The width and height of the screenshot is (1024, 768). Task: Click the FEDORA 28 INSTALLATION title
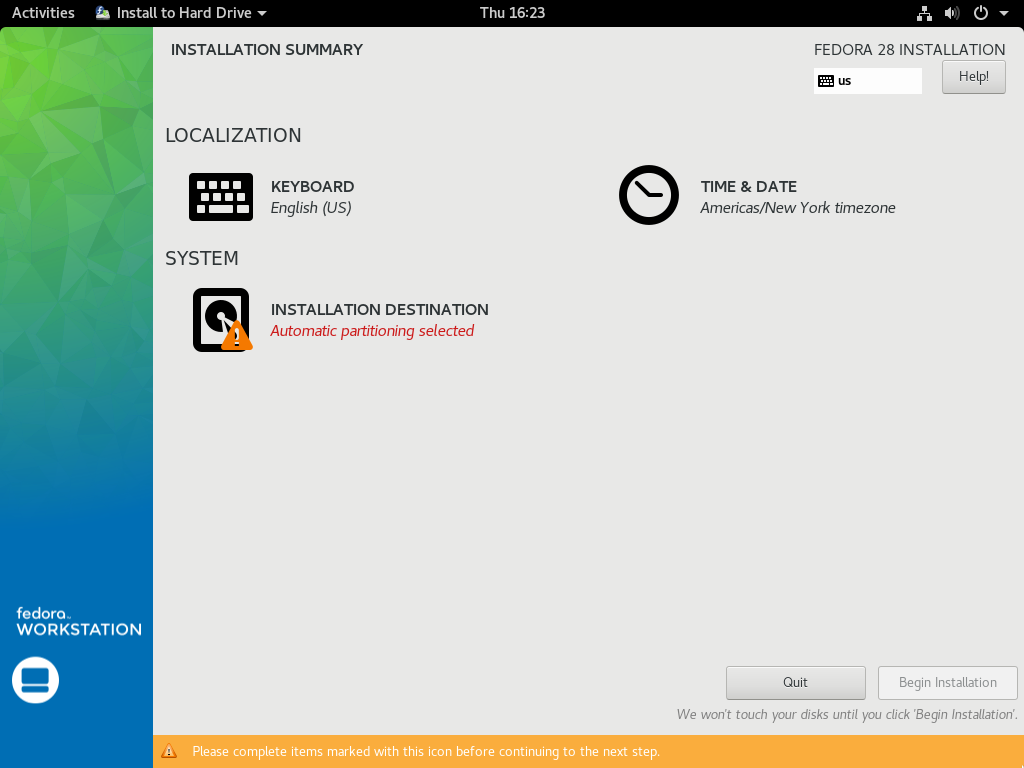tap(909, 50)
